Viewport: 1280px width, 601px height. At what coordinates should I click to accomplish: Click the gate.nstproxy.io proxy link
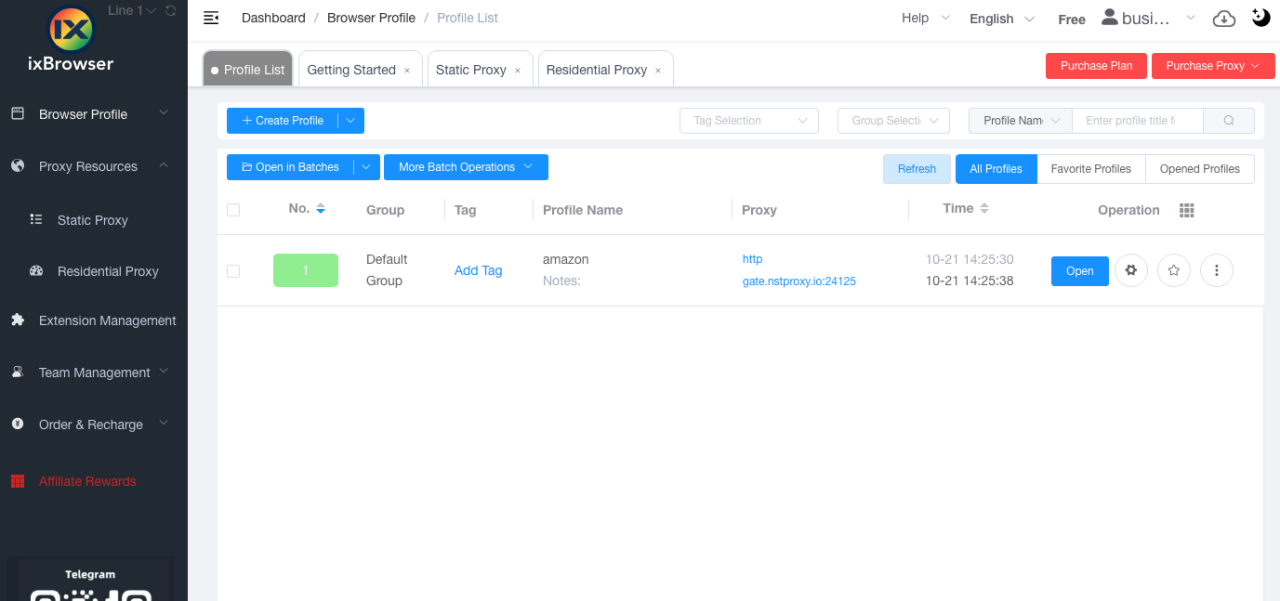(799, 281)
